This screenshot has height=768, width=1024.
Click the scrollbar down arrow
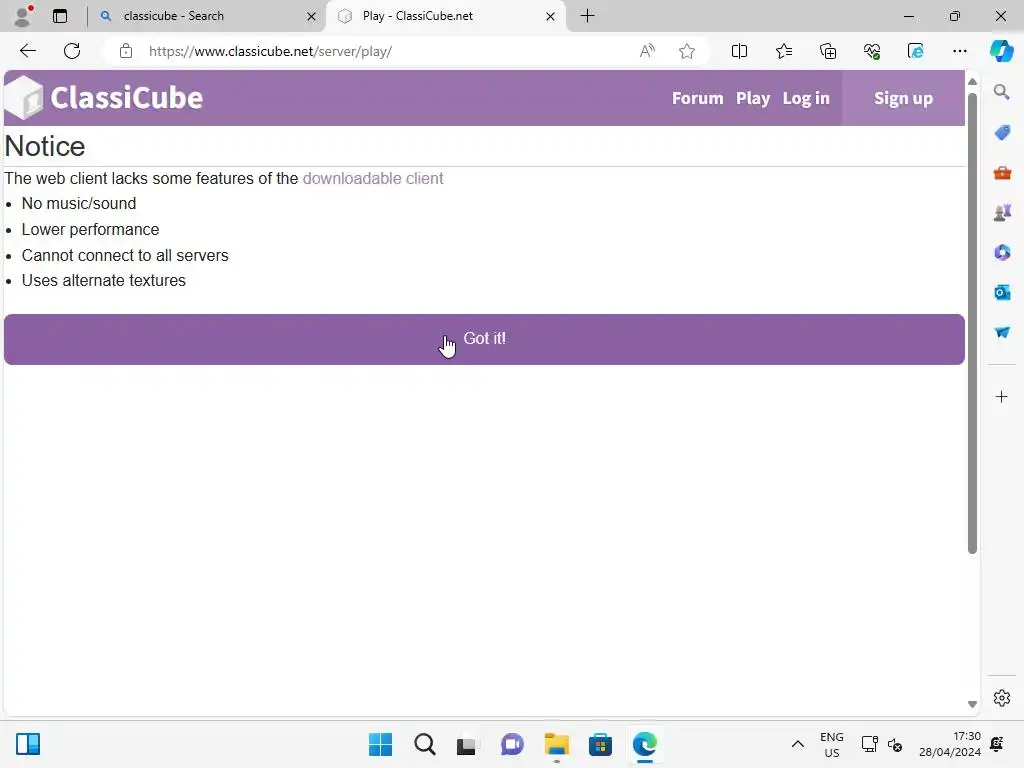[x=972, y=704]
